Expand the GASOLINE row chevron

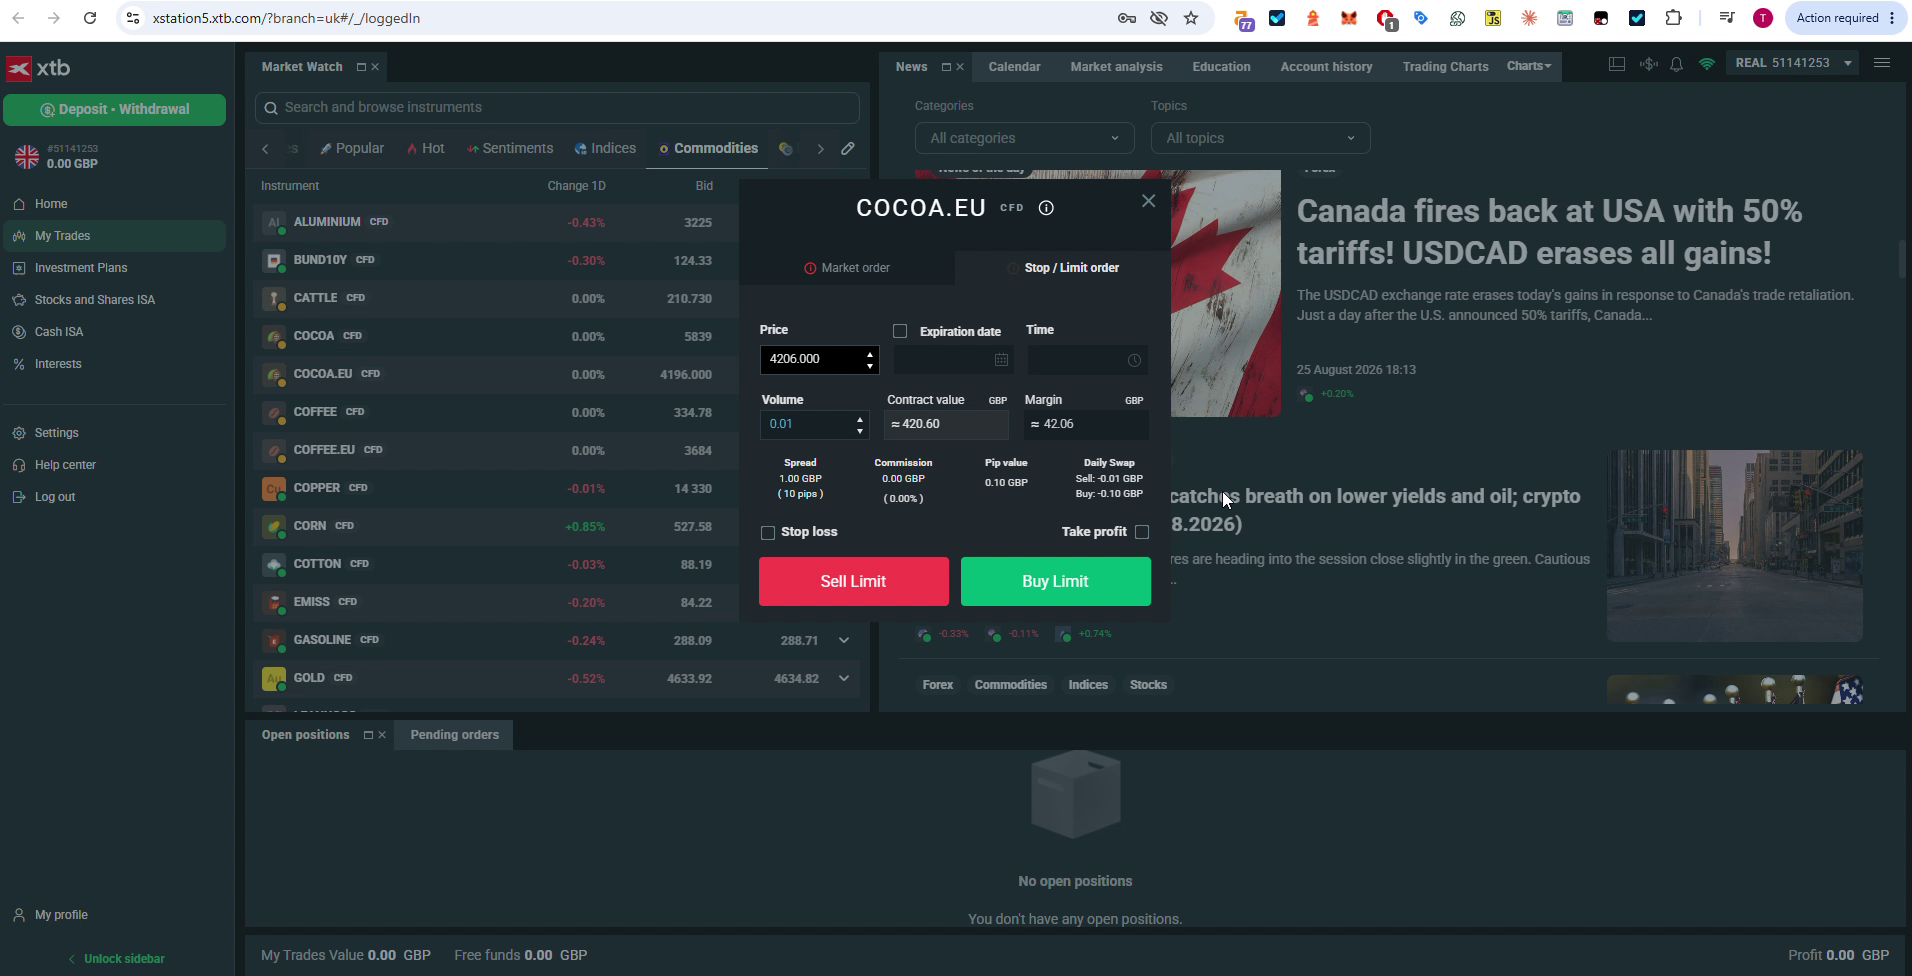tap(844, 641)
